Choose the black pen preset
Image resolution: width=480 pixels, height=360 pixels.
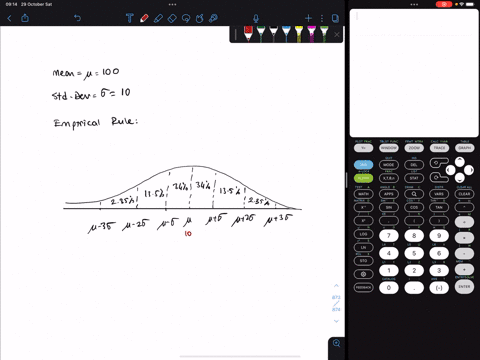273,34
